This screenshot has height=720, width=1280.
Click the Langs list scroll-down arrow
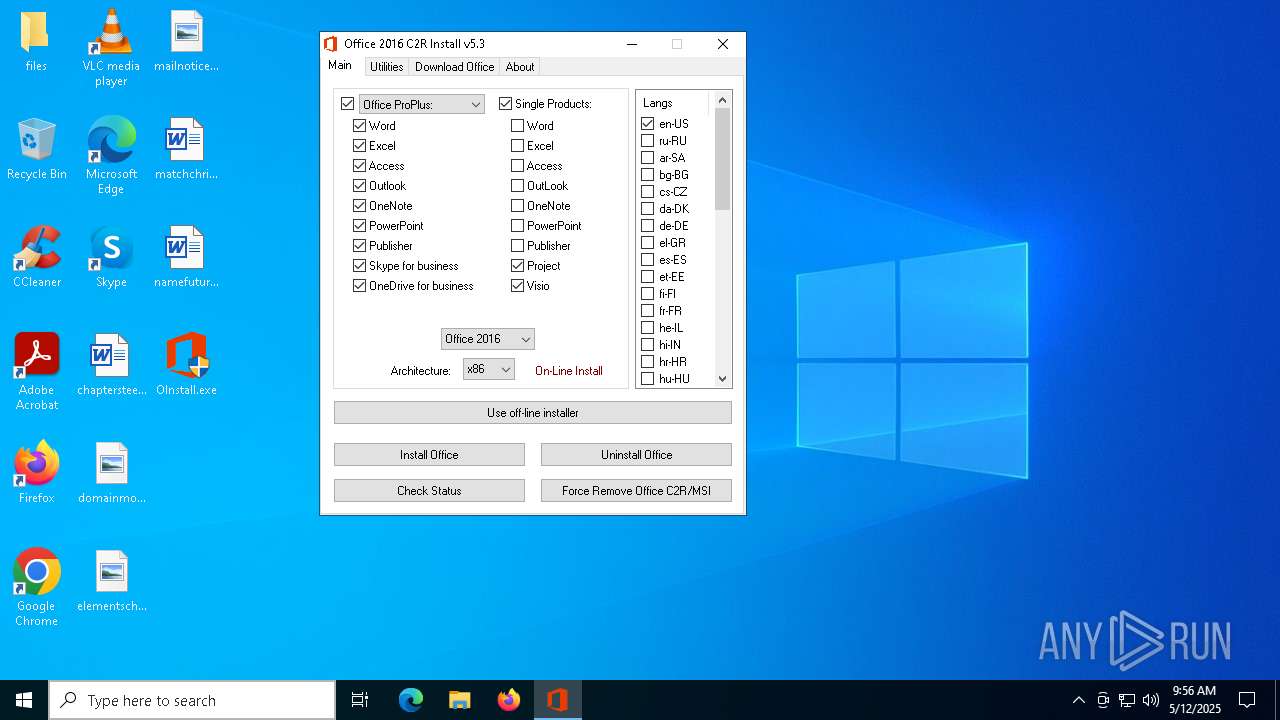[722, 379]
